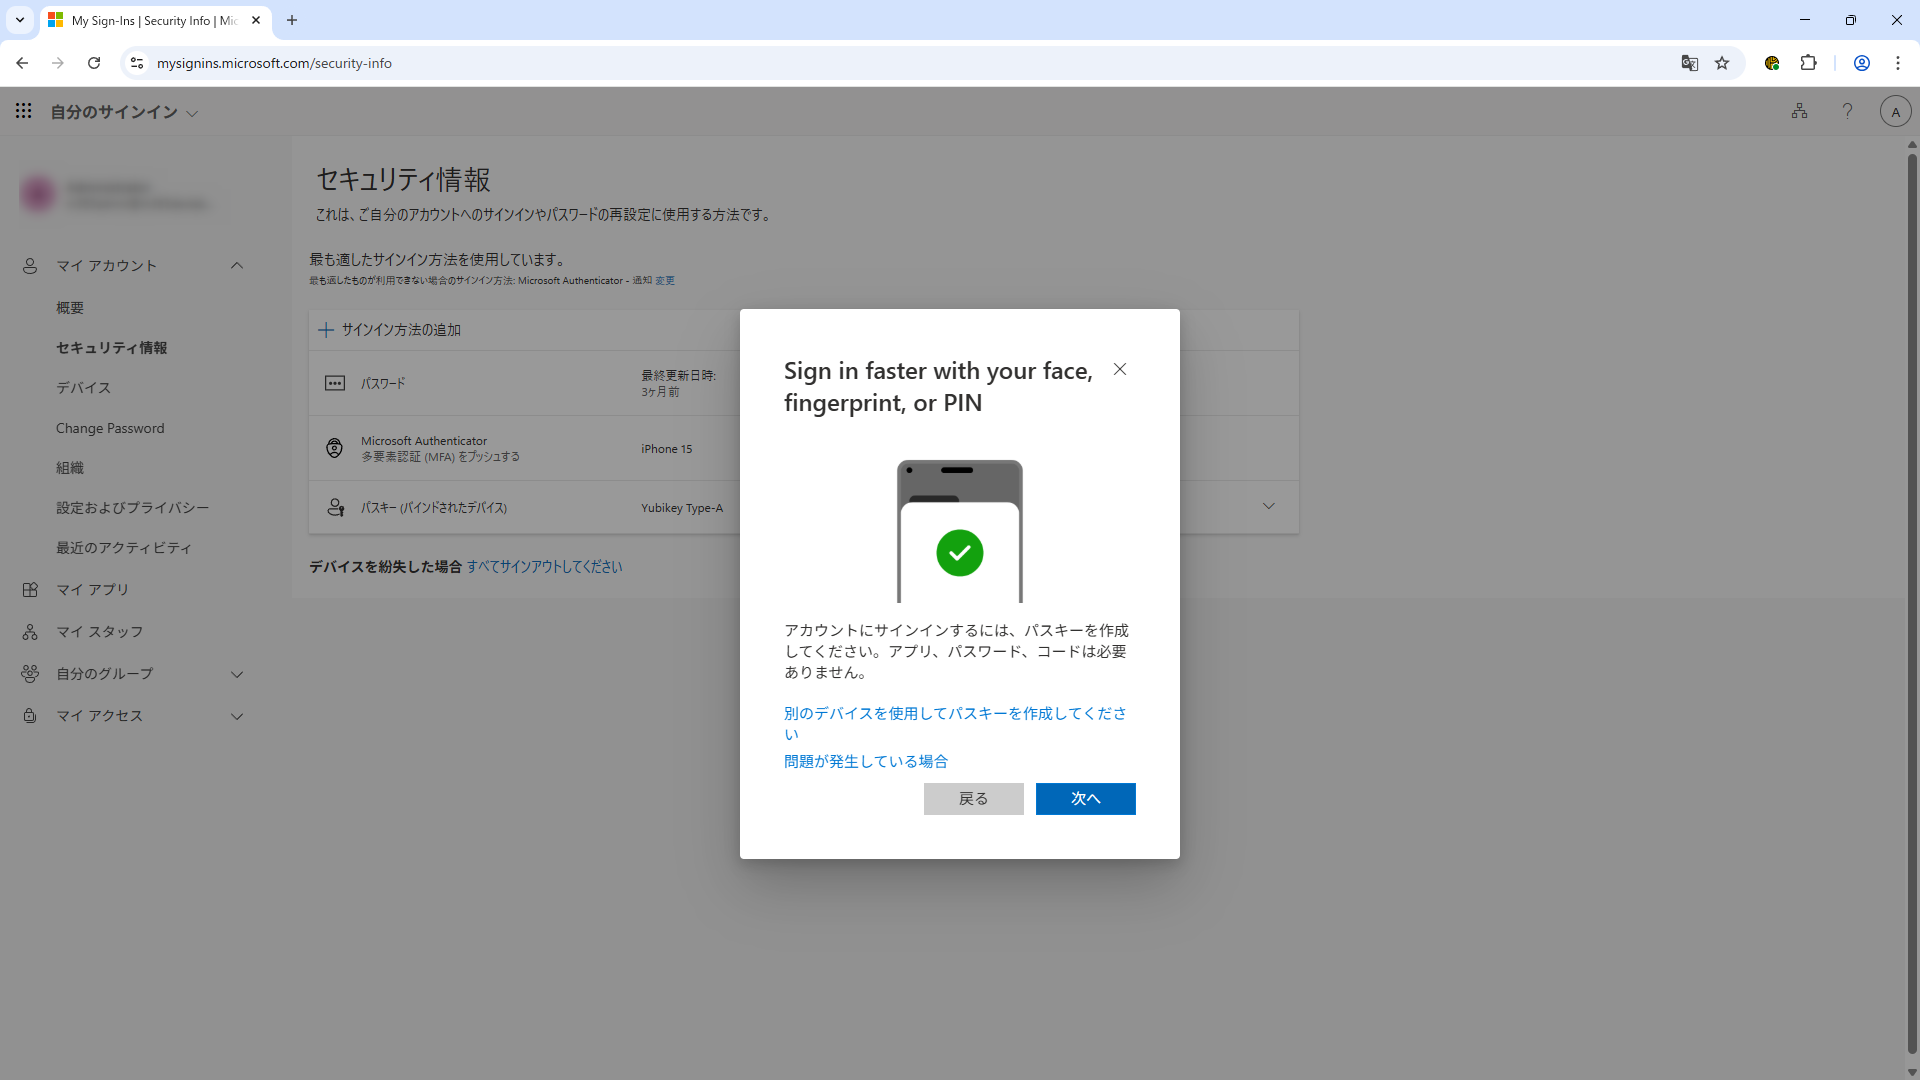Click the help question mark icon
Image resolution: width=1920 pixels, height=1080 pixels.
1847,111
